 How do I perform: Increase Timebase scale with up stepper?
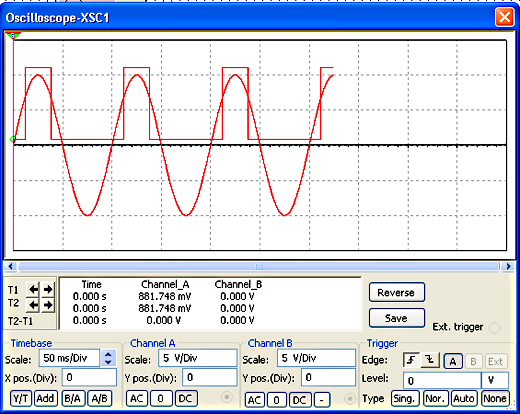[x=108, y=354]
